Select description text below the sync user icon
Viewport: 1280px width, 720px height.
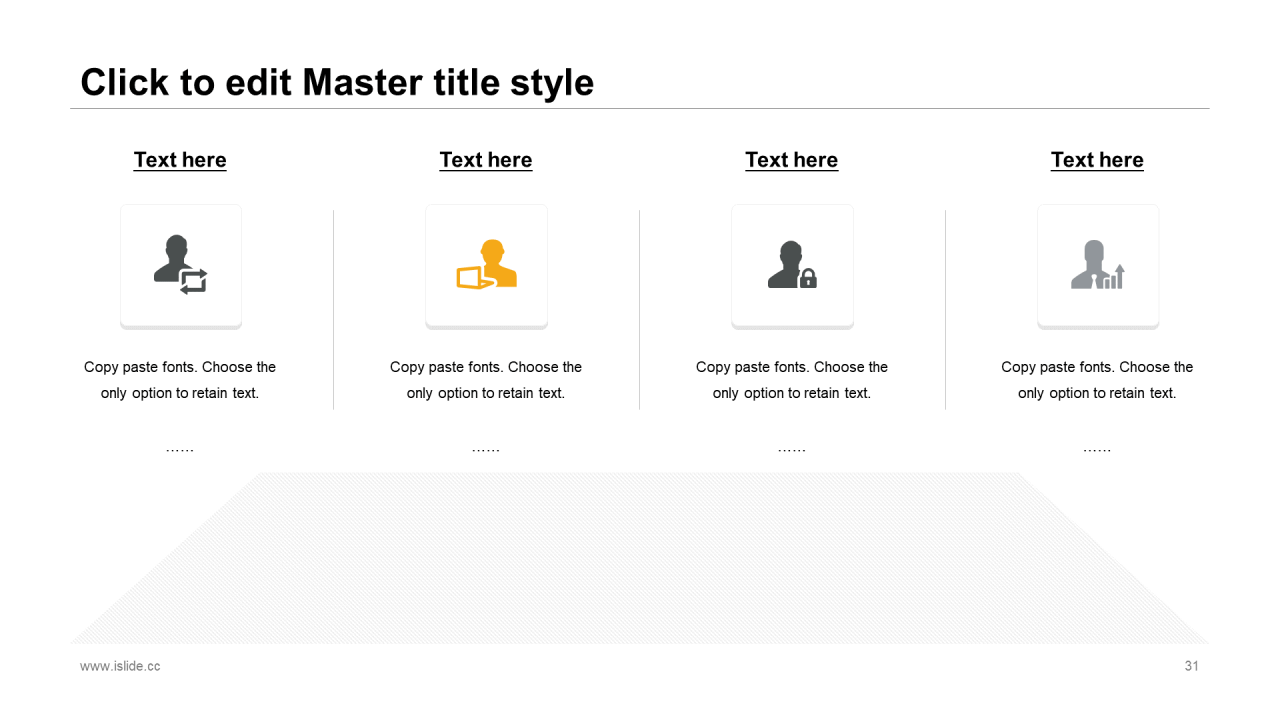click(180, 380)
